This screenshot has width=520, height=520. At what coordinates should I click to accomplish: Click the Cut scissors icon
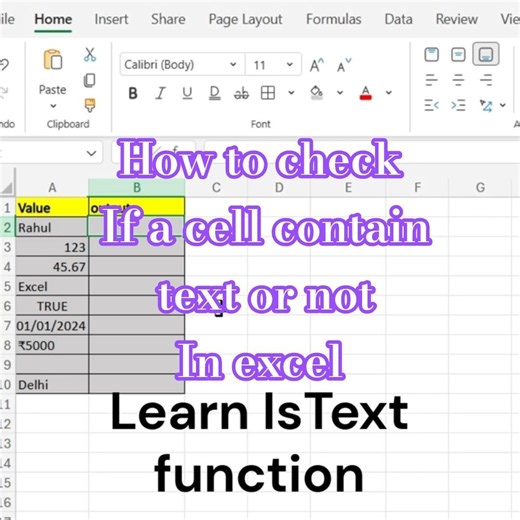pos(90,54)
